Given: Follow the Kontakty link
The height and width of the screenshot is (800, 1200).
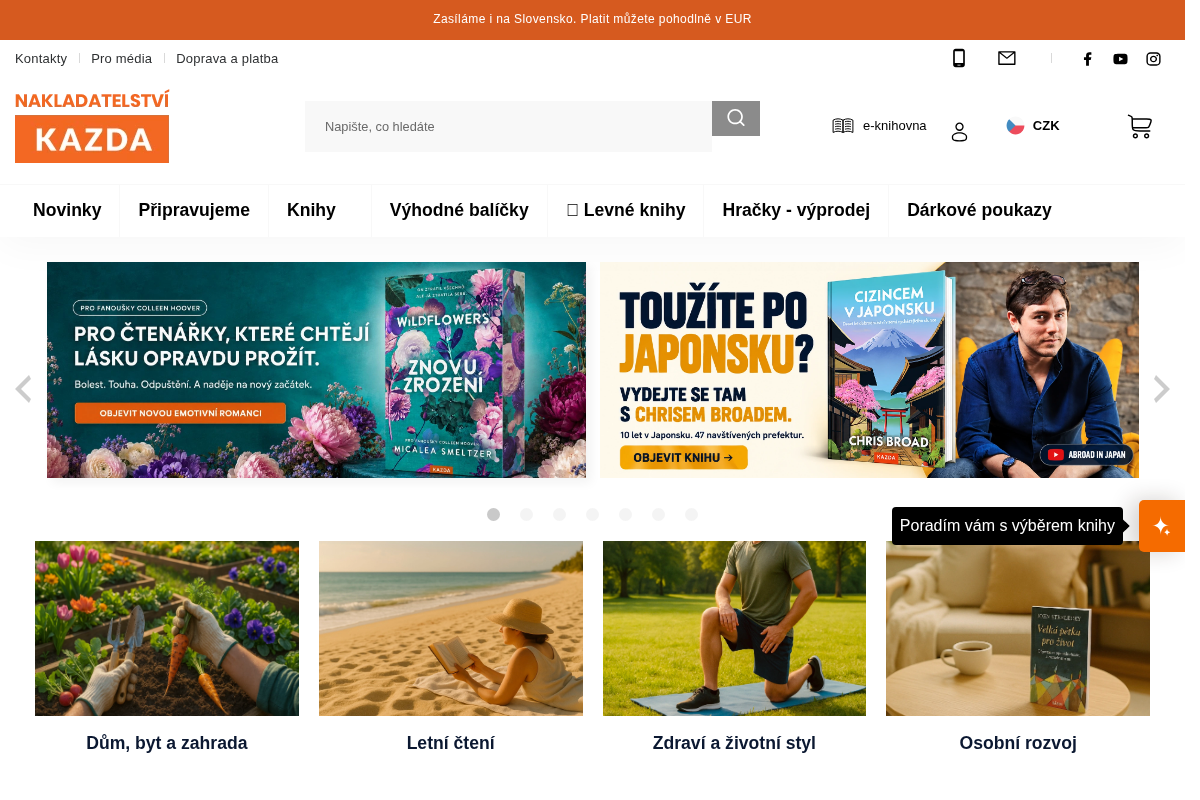Looking at the screenshot, I should (x=41, y=58).
